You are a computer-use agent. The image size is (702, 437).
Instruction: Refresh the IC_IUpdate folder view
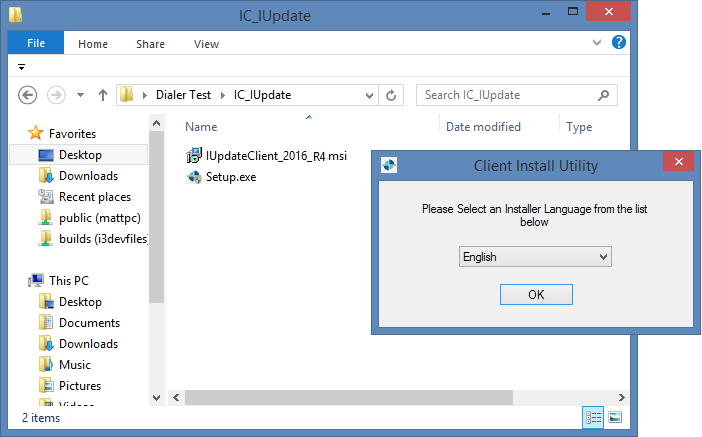391,95
